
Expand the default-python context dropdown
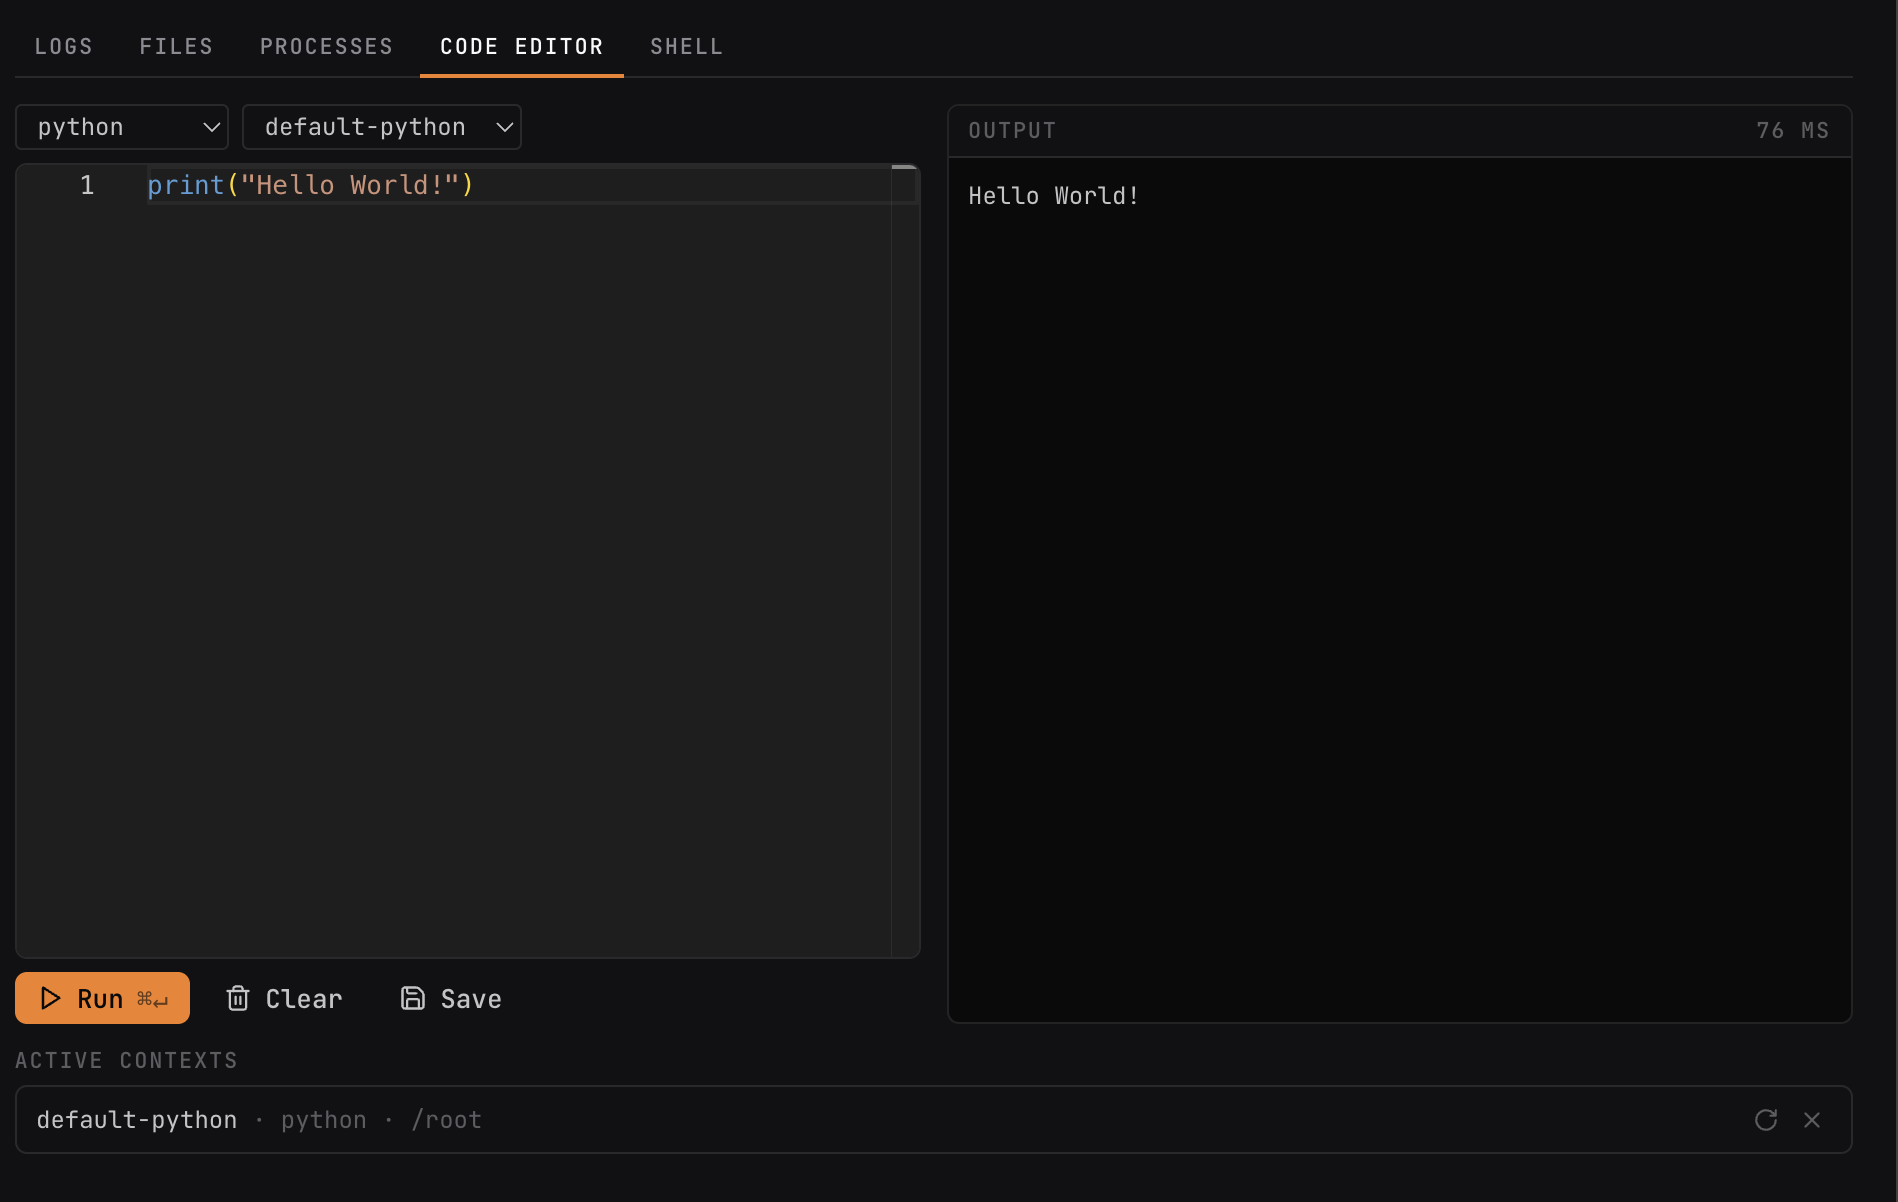tap(382, 127)
